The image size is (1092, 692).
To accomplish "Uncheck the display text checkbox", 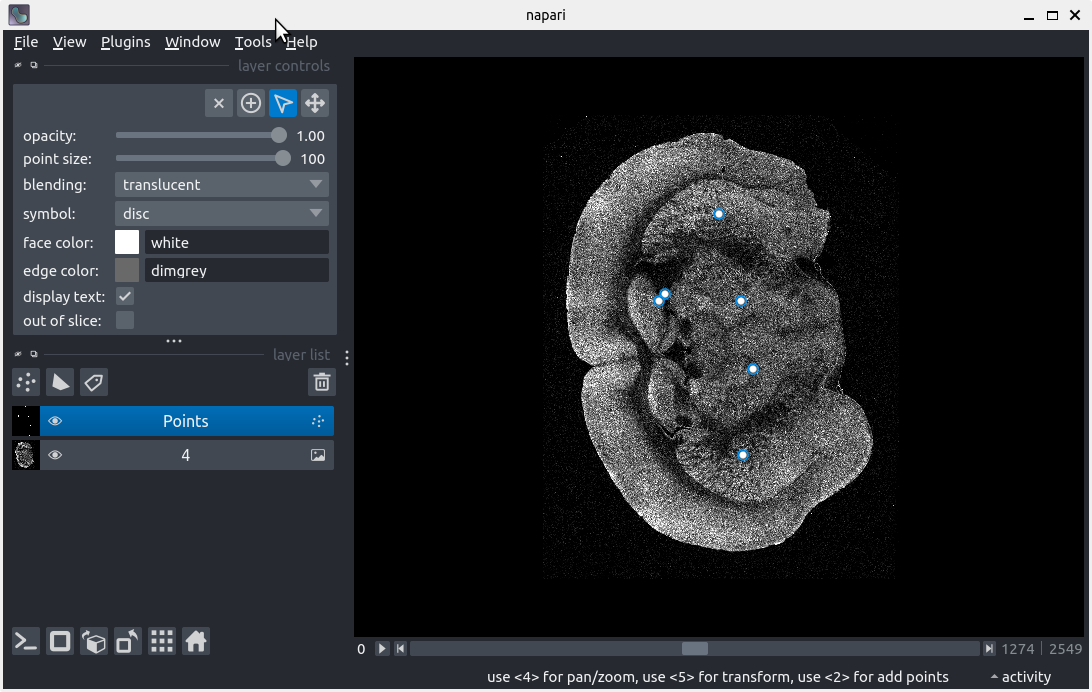I will (x=125, y=297).
